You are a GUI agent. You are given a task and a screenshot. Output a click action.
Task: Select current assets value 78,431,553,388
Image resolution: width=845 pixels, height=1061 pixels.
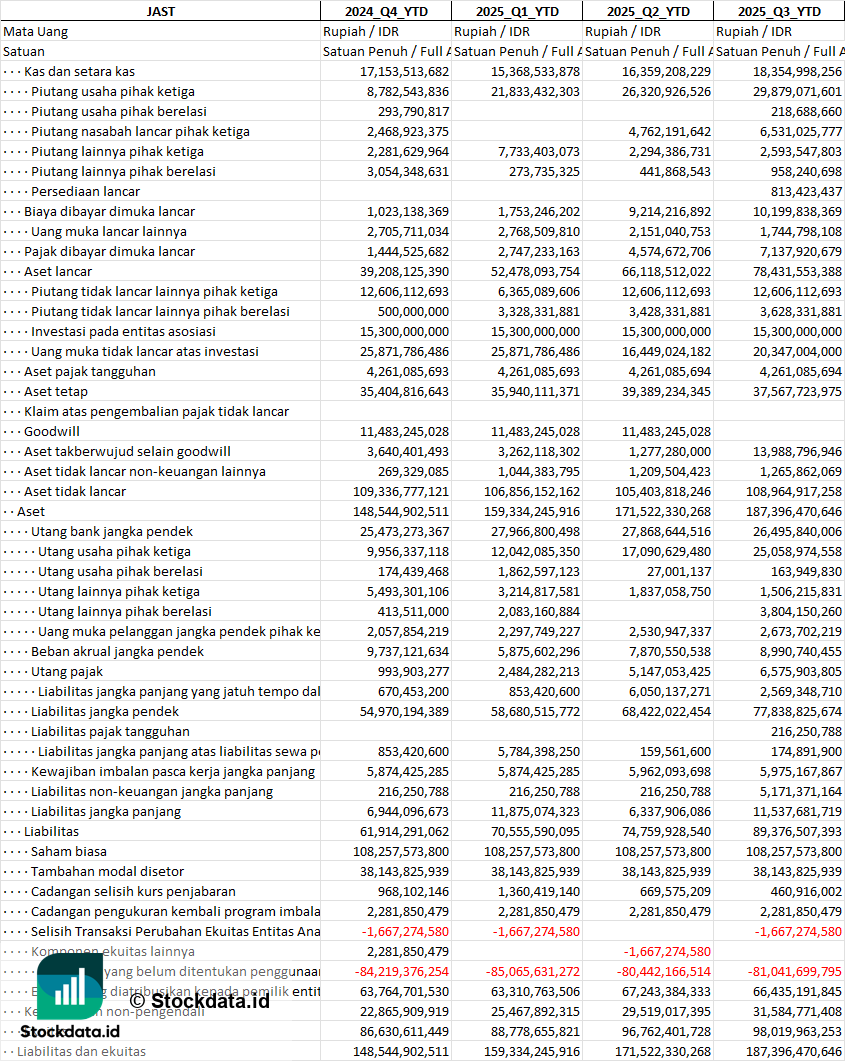(798, 271)
